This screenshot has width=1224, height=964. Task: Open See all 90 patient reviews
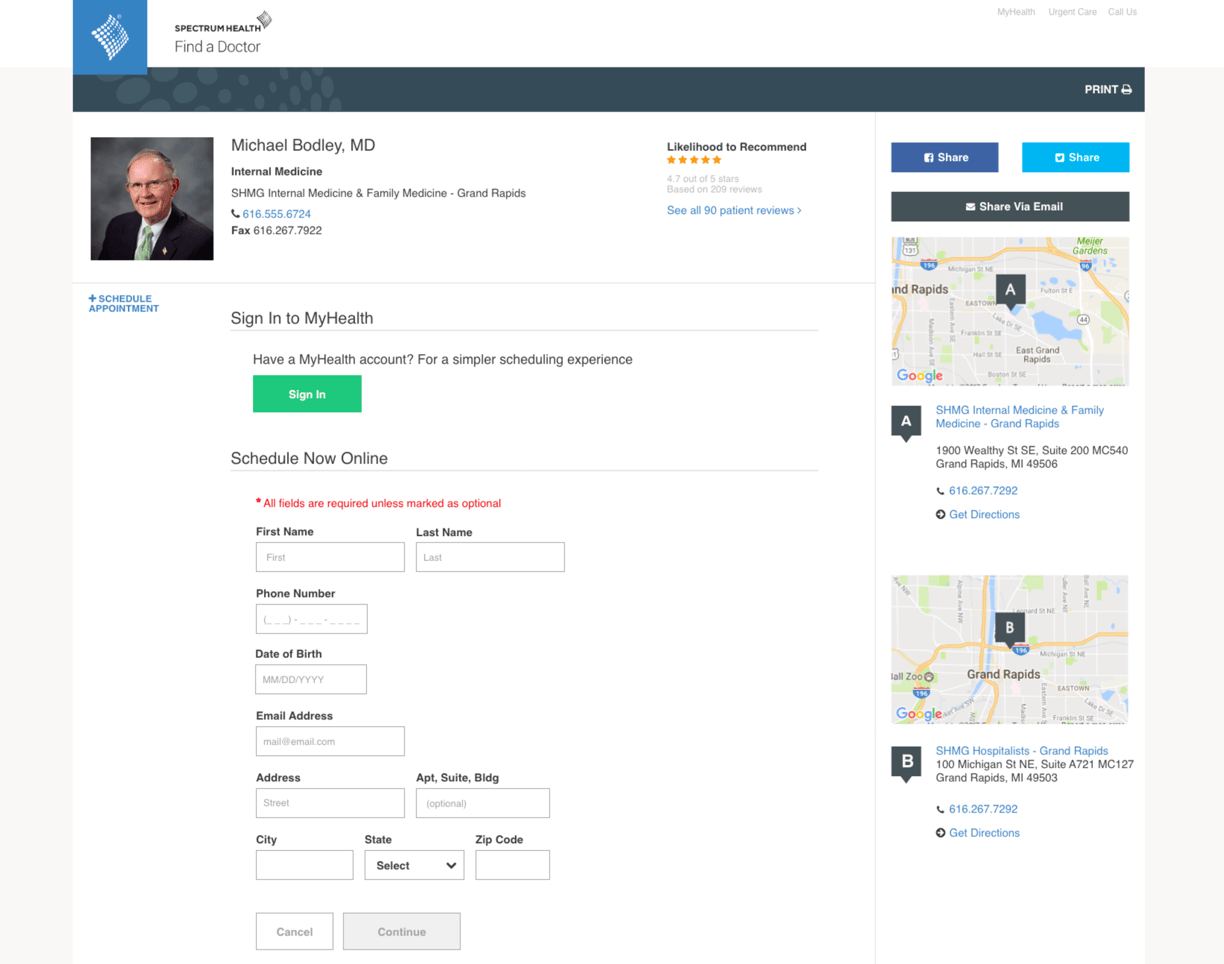(734, 210)
